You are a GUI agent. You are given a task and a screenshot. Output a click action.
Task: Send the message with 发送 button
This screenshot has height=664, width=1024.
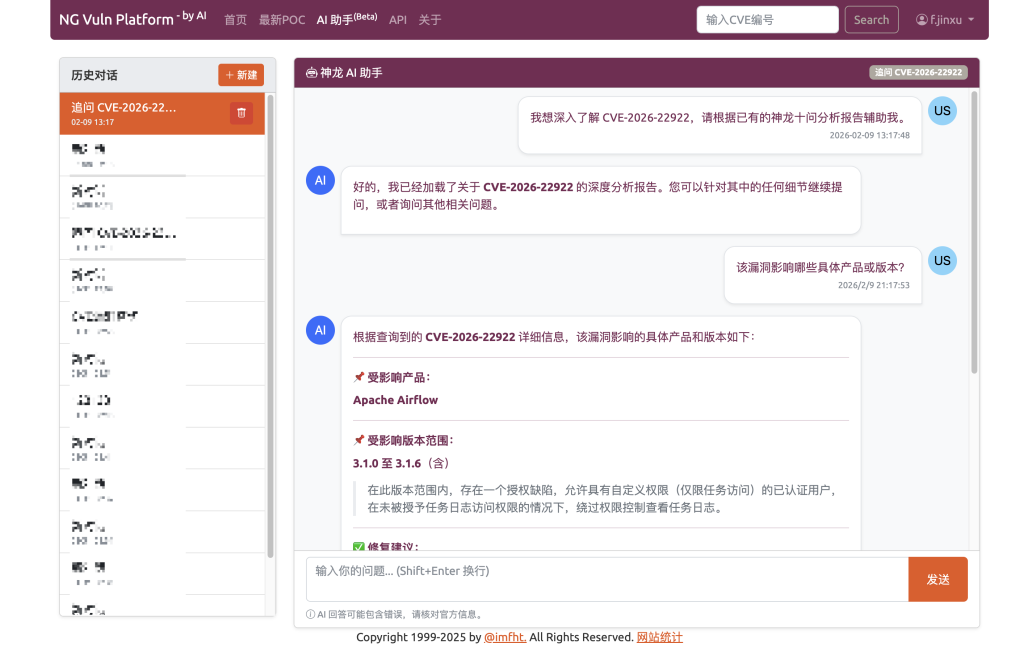pos(937,579)
